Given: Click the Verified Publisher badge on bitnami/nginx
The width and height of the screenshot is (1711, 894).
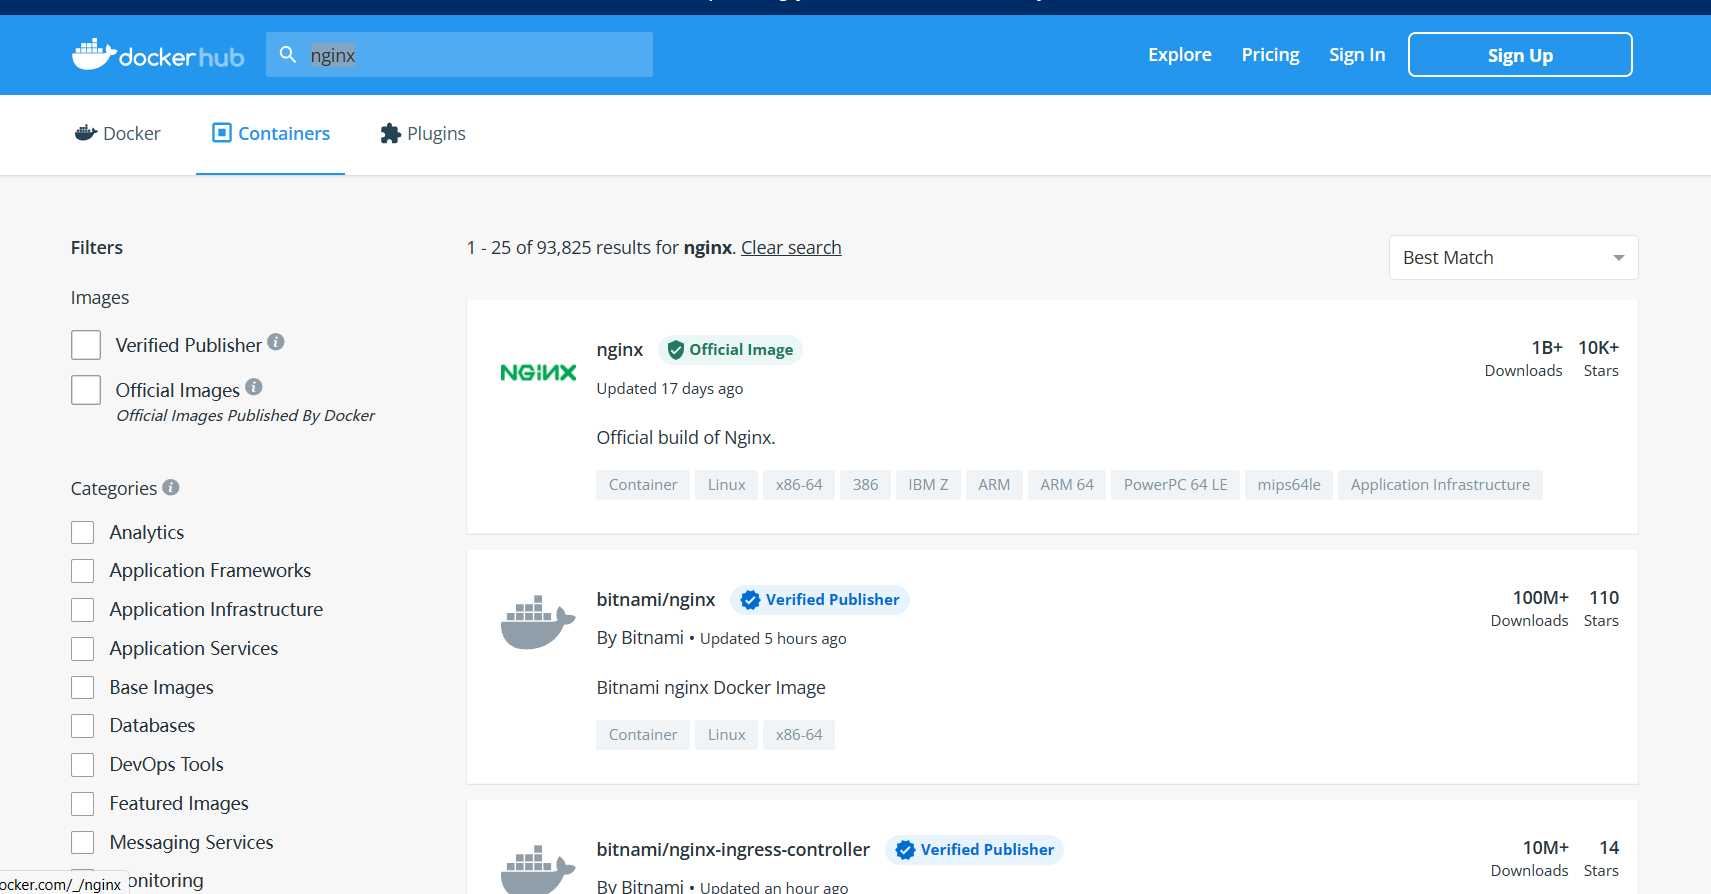Looking at the screenshot, I should pyautogui.click(x=820, y=600).
